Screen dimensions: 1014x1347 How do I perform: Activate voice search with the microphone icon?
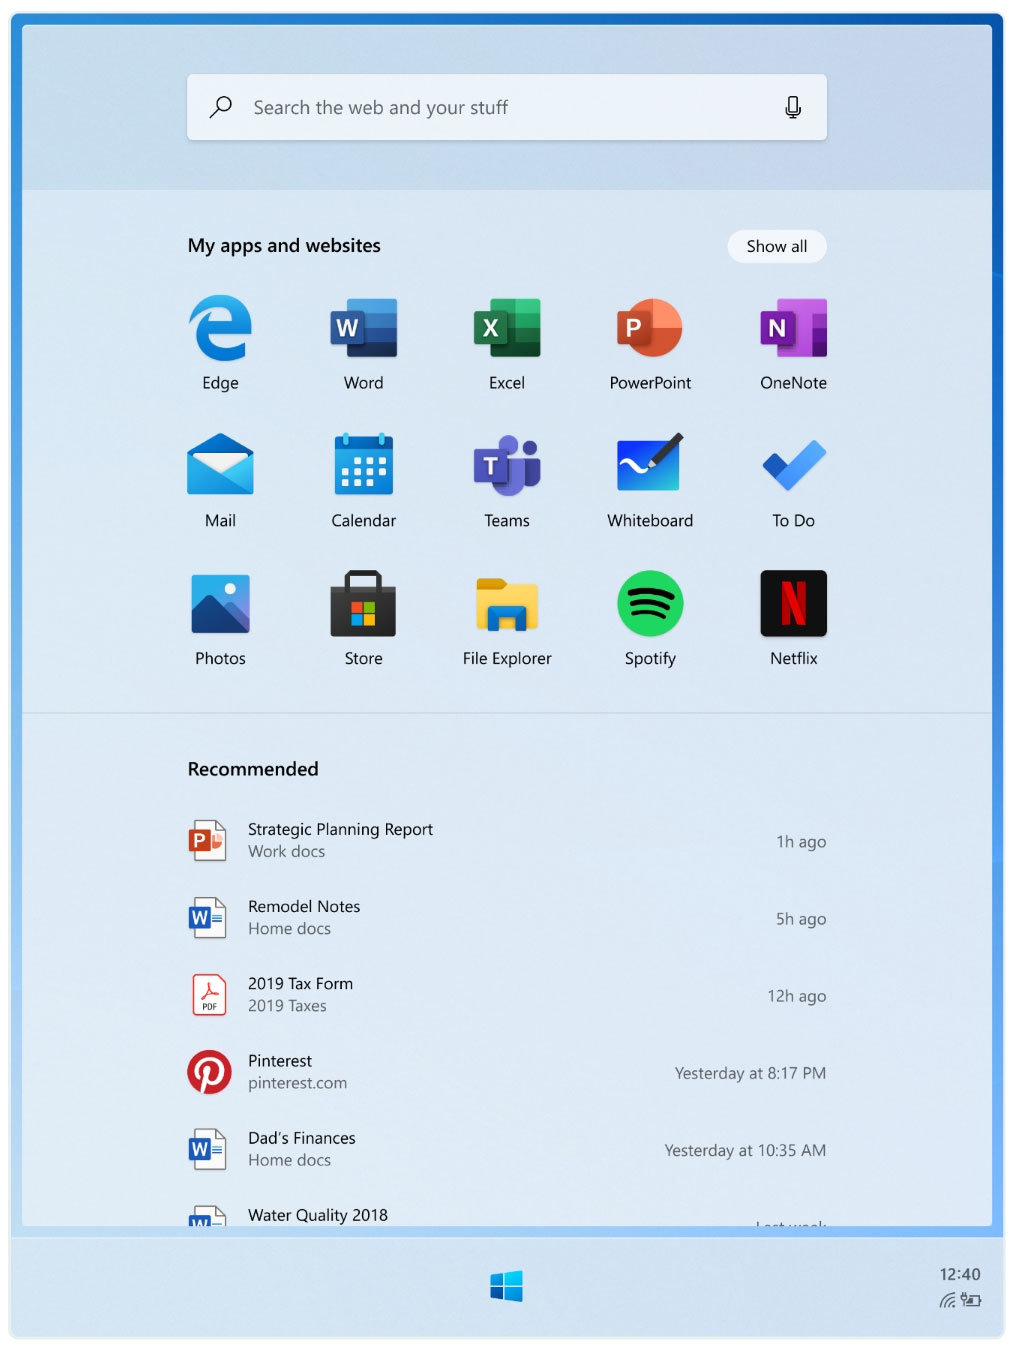click(793, 107)
